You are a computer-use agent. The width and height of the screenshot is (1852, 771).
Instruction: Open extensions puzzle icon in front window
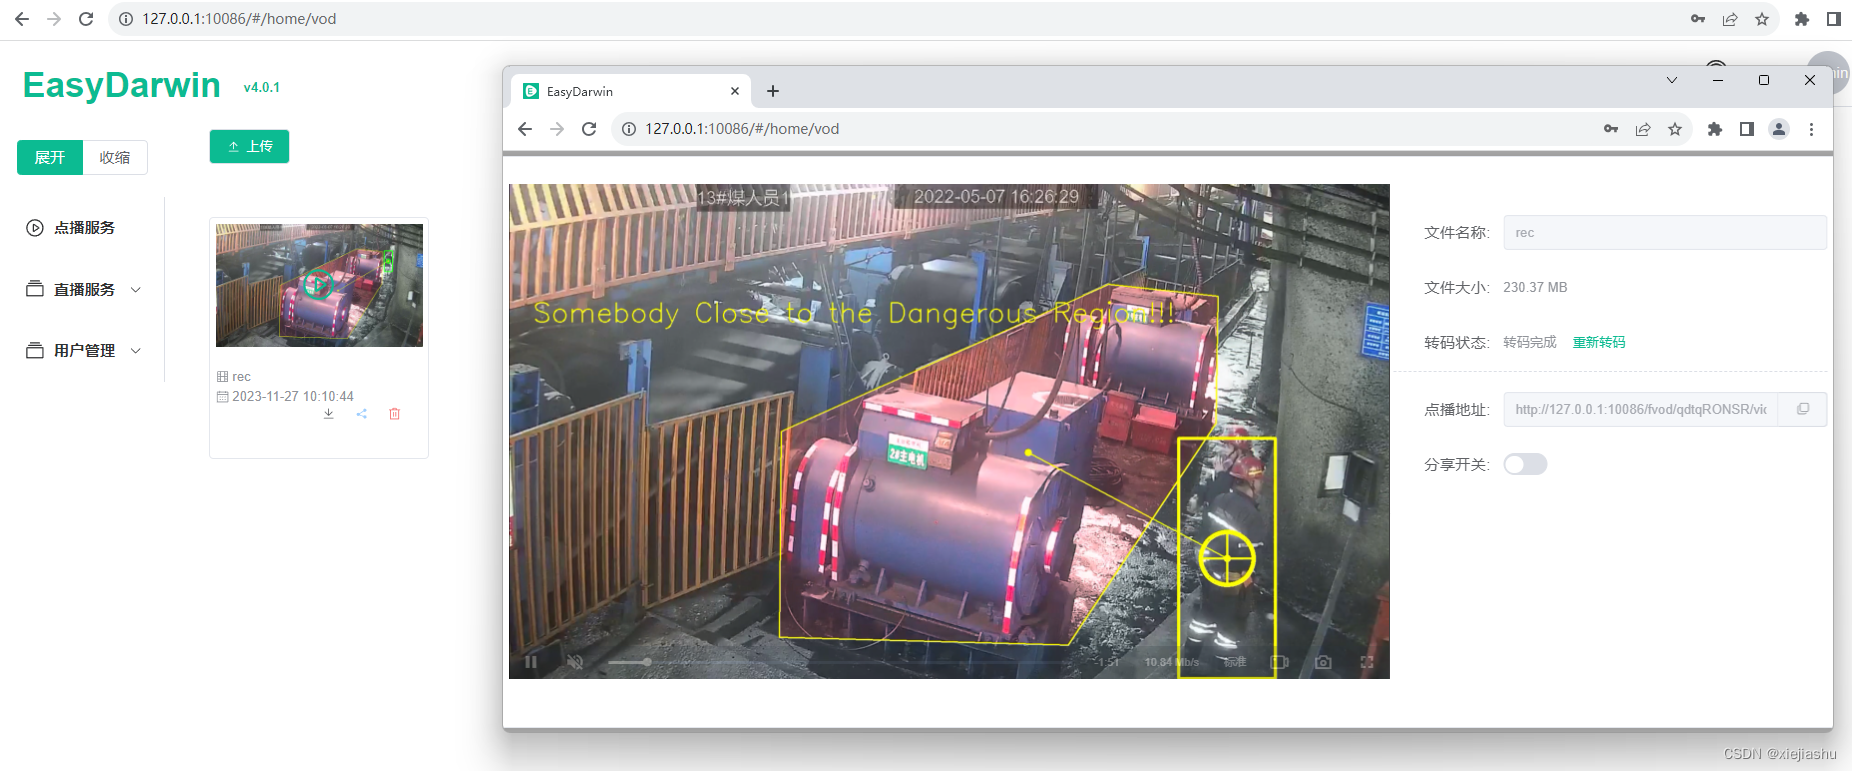point(1715,129)
